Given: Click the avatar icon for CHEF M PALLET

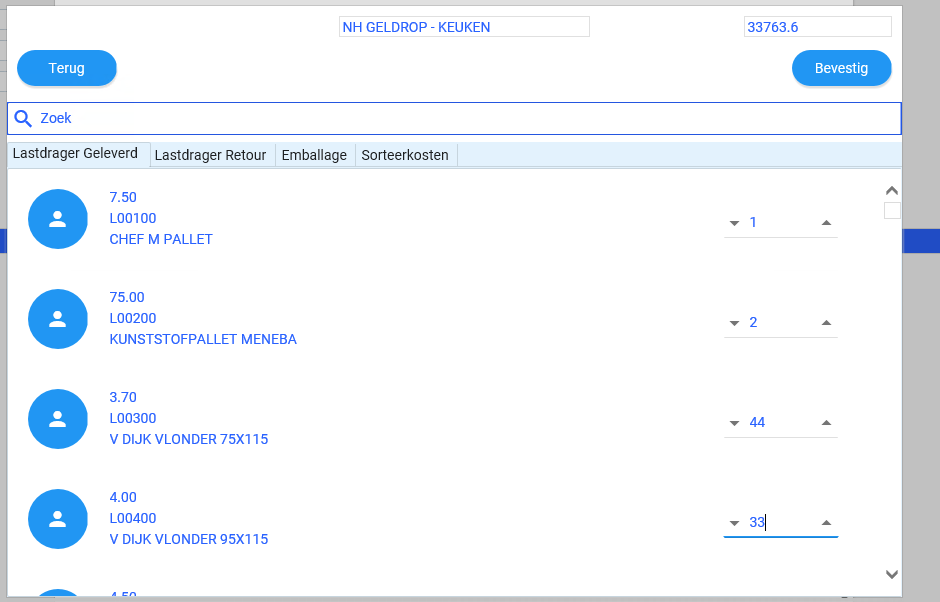Looking at the screenshot, I should coord(57,218).
